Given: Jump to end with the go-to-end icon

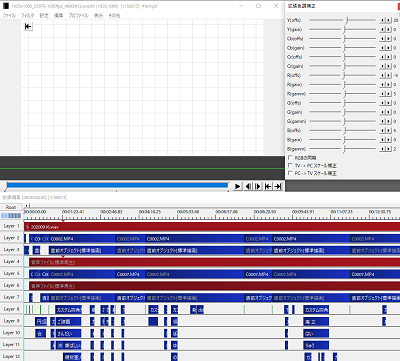Looking at the screenshot, I should 278,186.
